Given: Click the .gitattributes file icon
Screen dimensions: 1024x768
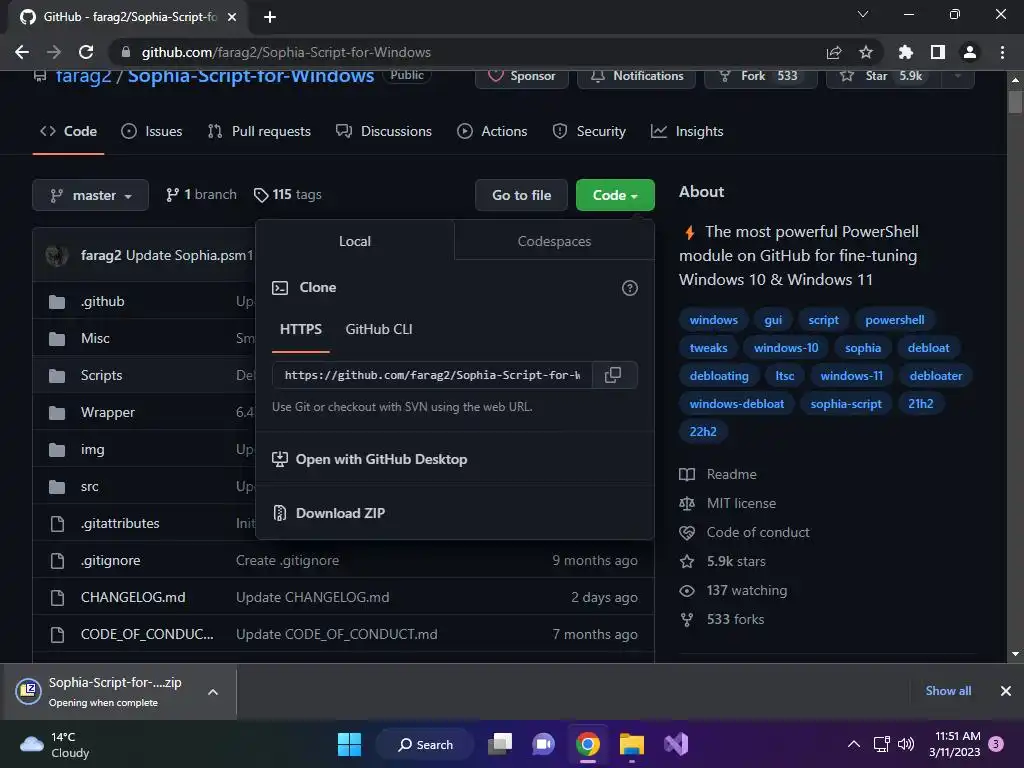Looking at the screenshot, I should (x=57, y=523).
